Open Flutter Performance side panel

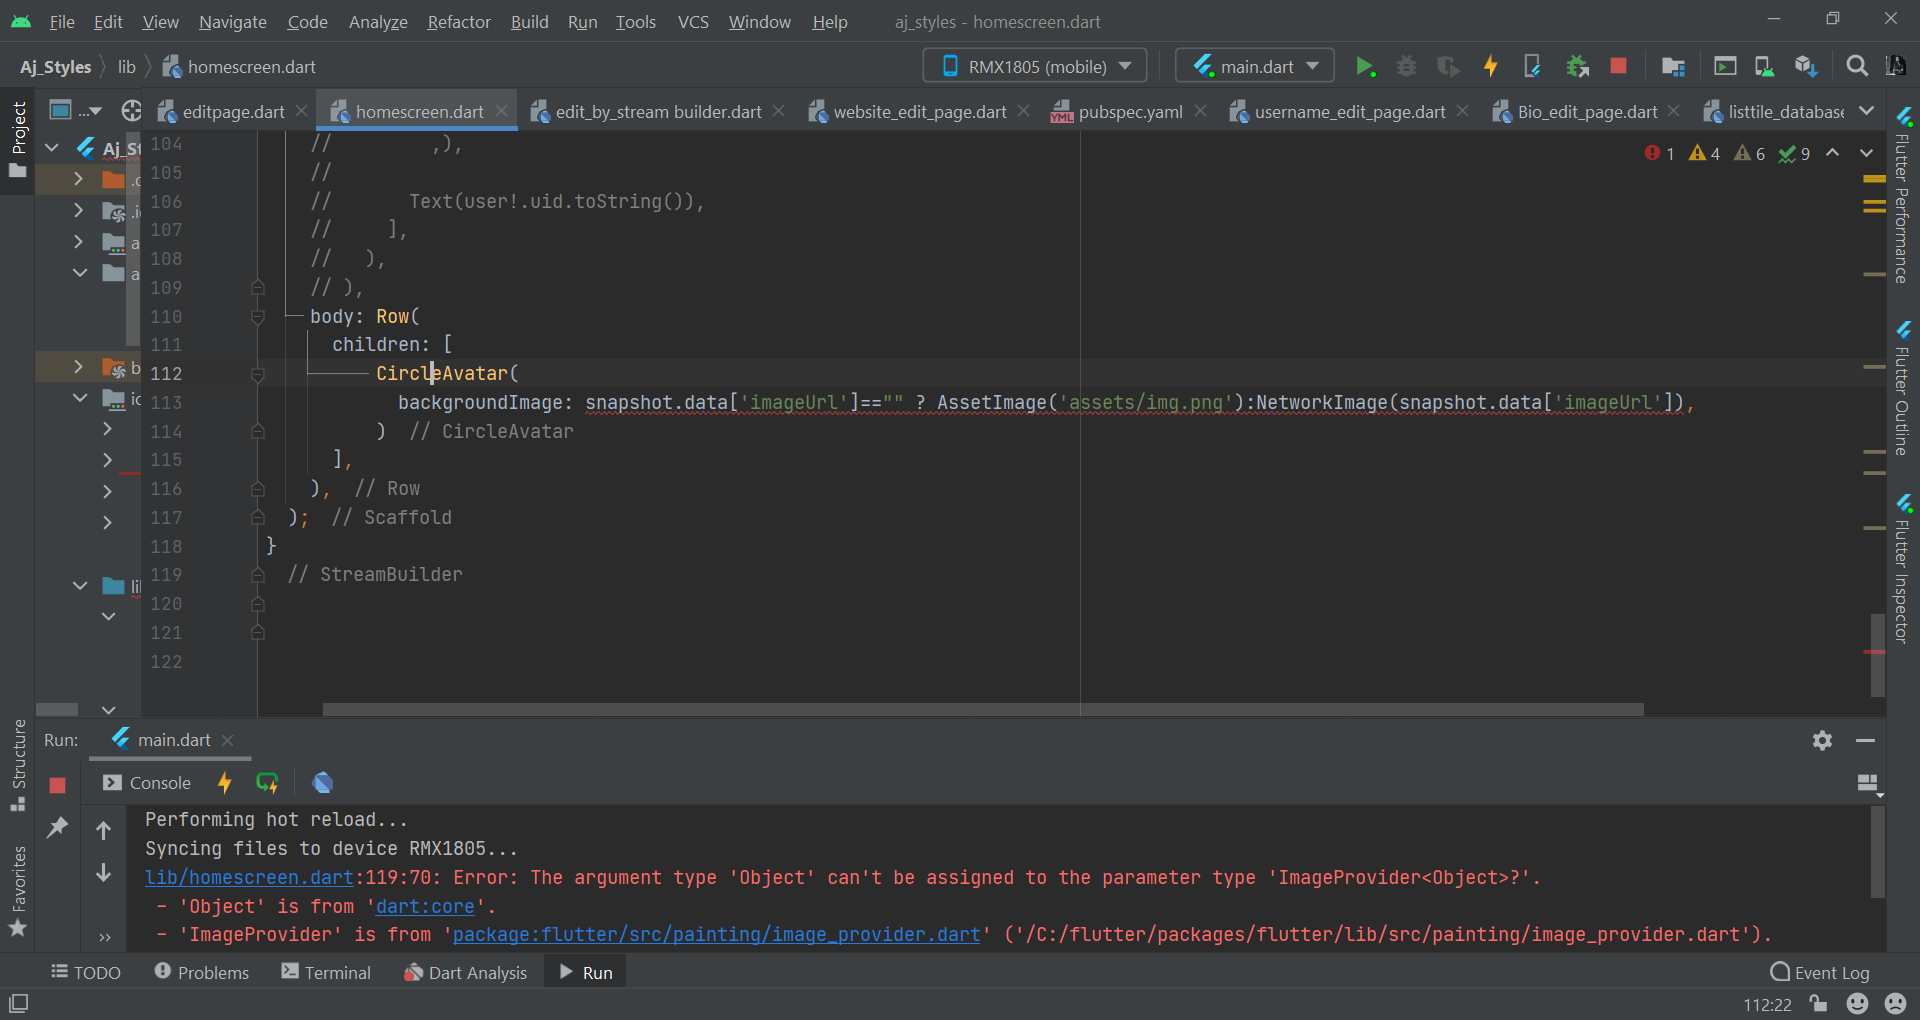1902,197
